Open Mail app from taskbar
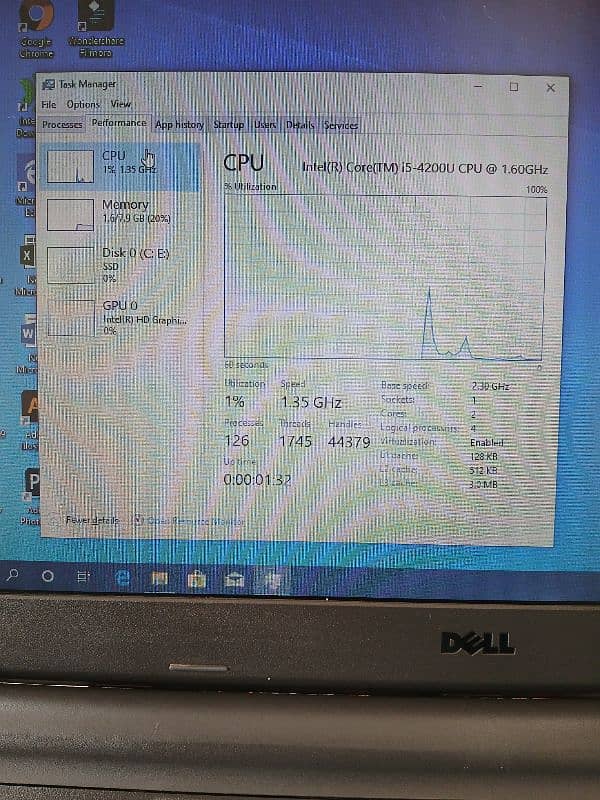 pos(234,580)
